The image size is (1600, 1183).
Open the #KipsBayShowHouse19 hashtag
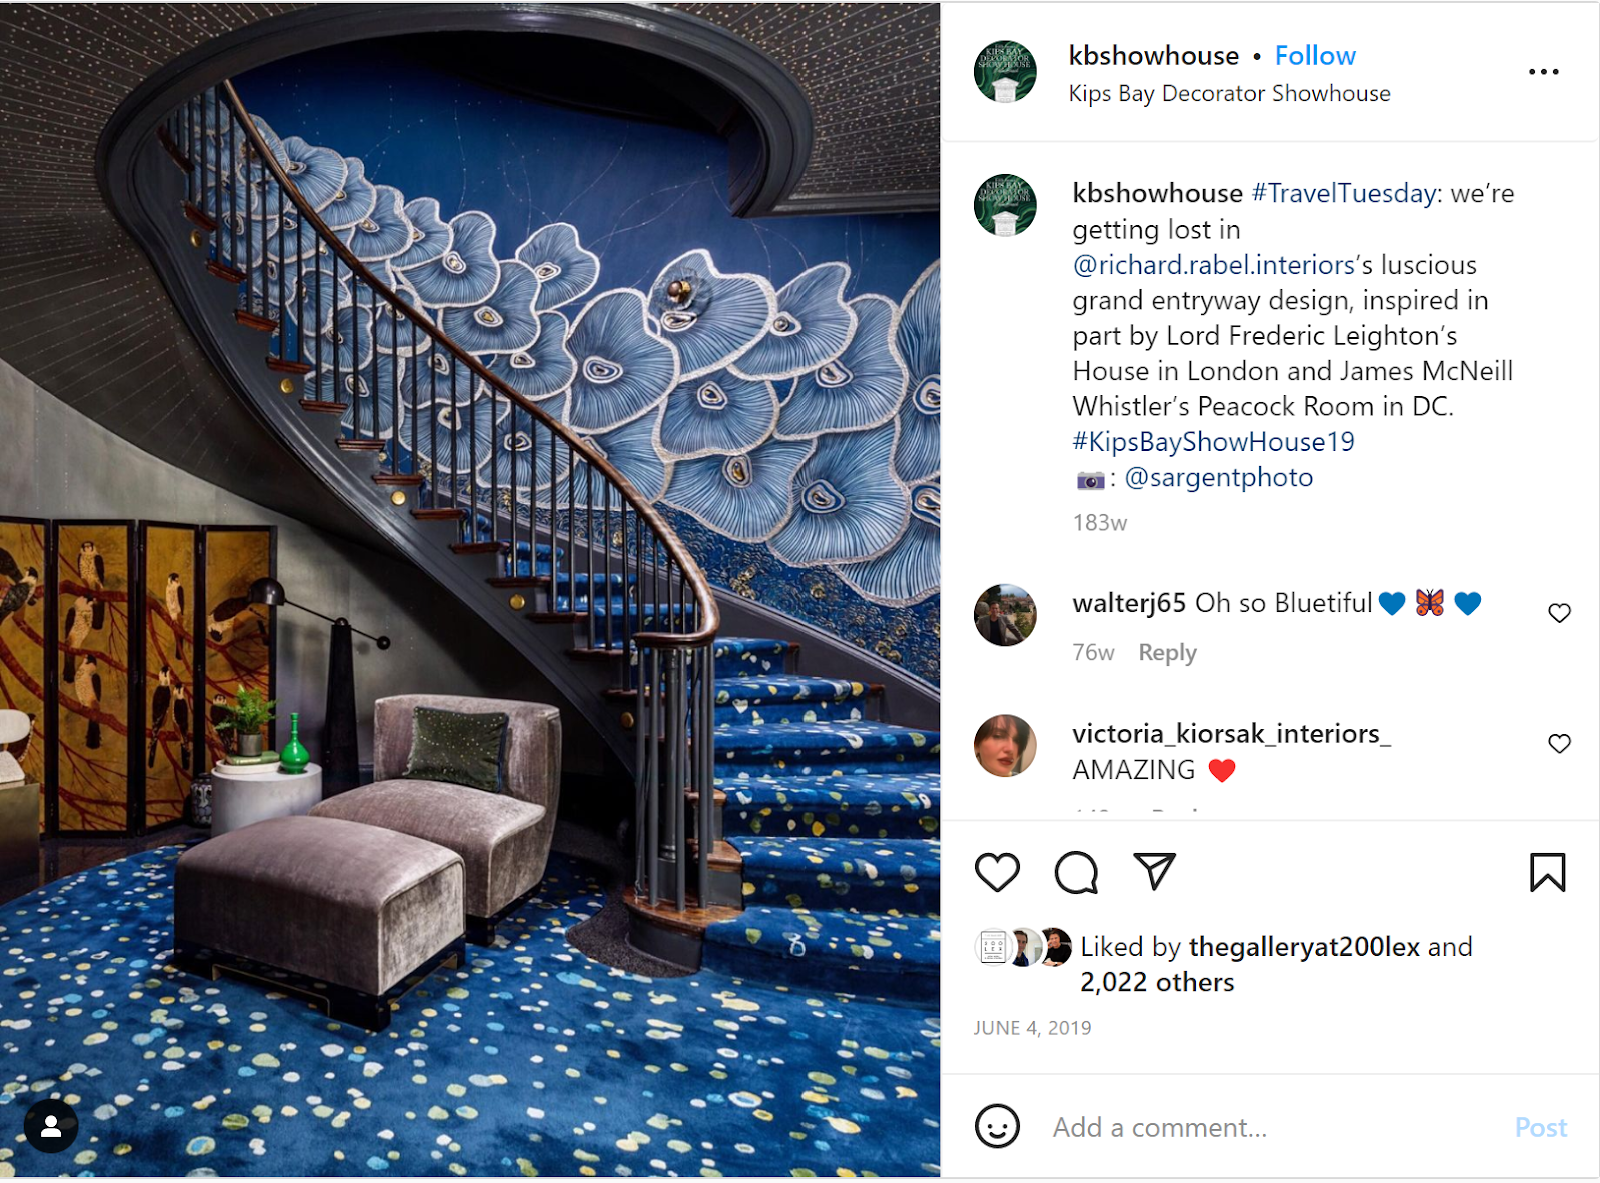click(x=1213, y=442)
